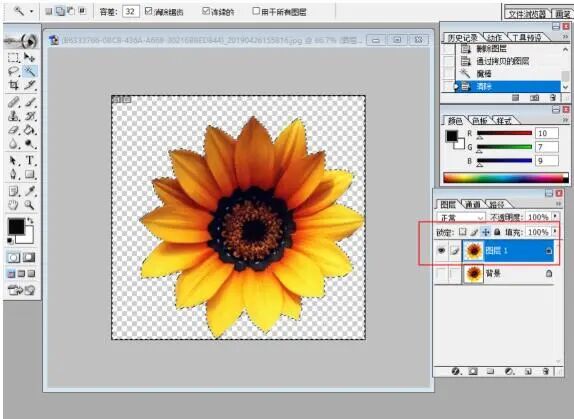Select the Rectangle shape tool
The width and height of the screenshot is (574, 419).
click(x=29, y=175)
